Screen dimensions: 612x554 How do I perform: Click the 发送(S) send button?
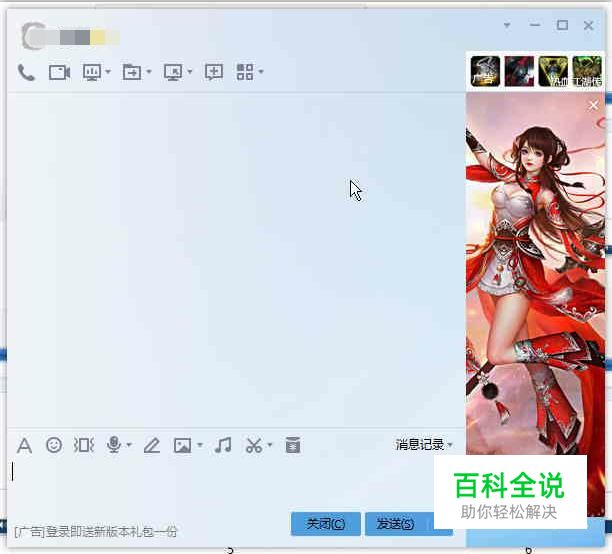[x=399, y=524]
